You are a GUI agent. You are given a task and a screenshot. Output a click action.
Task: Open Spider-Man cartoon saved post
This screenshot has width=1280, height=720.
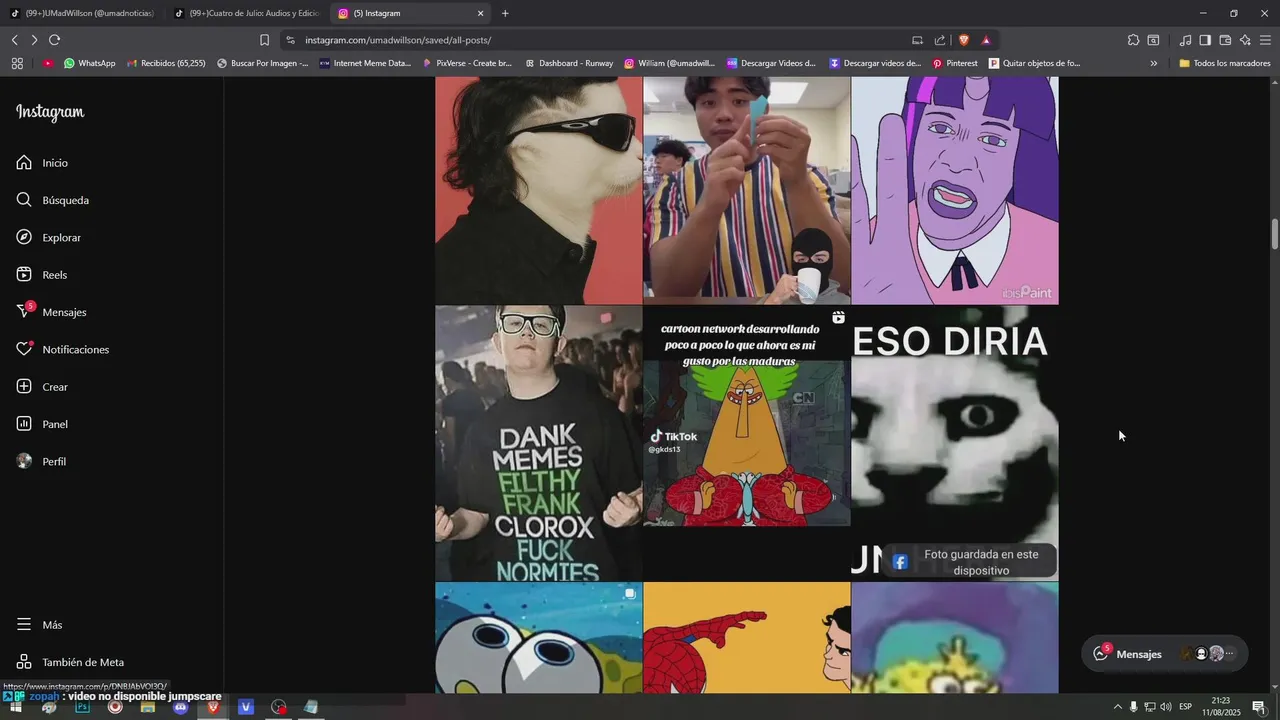(x=746, y=638)
